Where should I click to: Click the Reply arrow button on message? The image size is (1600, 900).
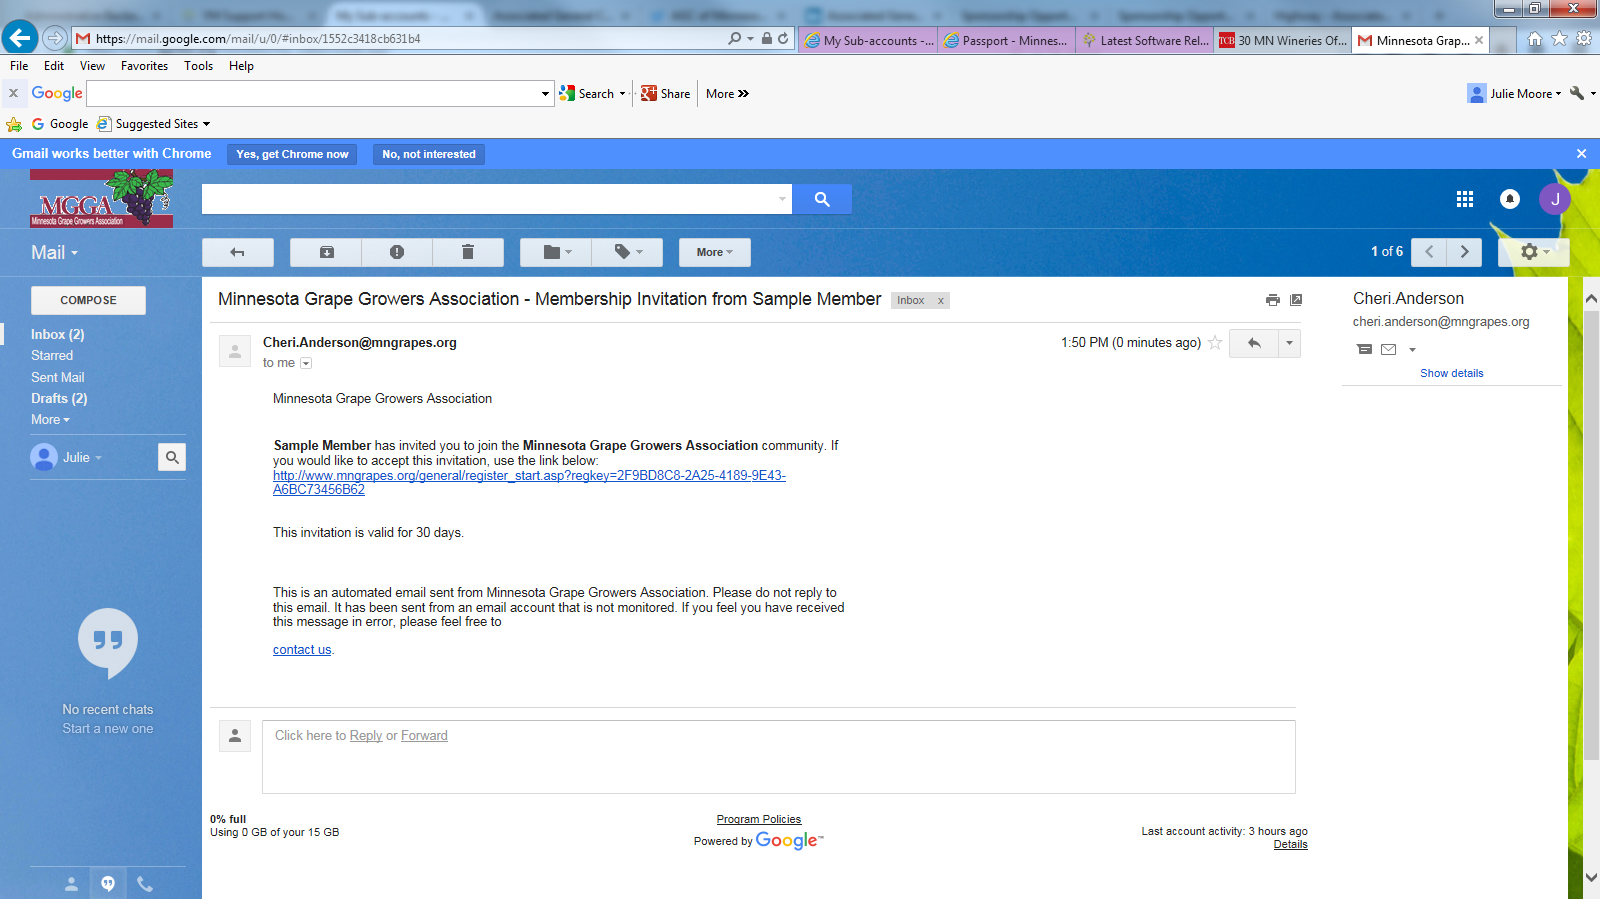[1254, 343]
